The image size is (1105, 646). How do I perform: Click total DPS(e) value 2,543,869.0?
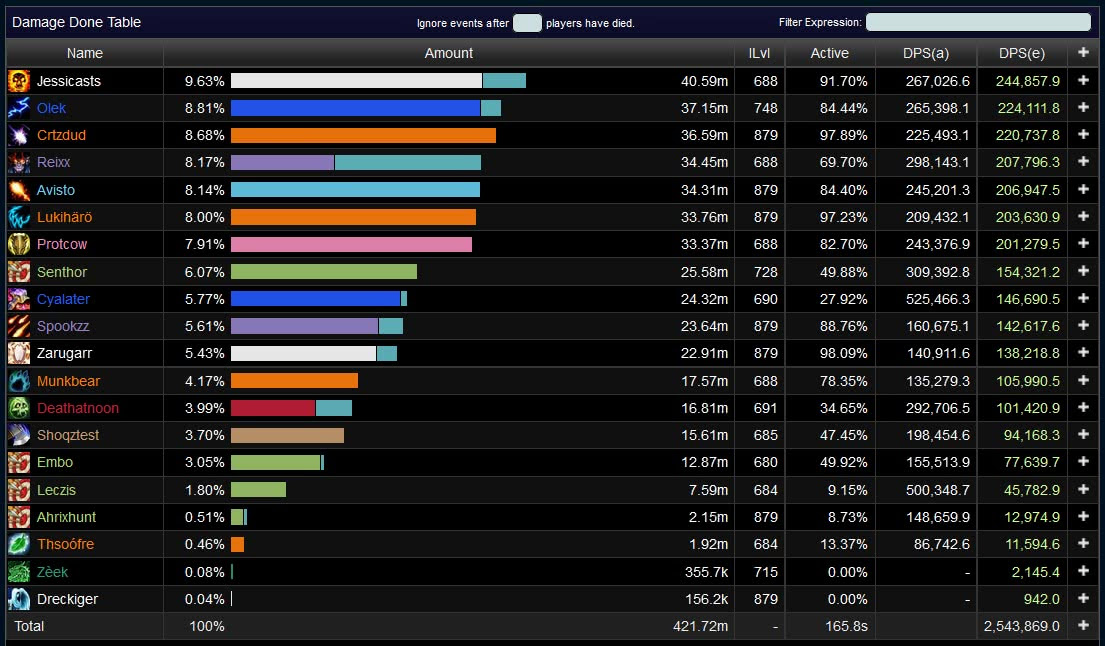pos(1021,626)
